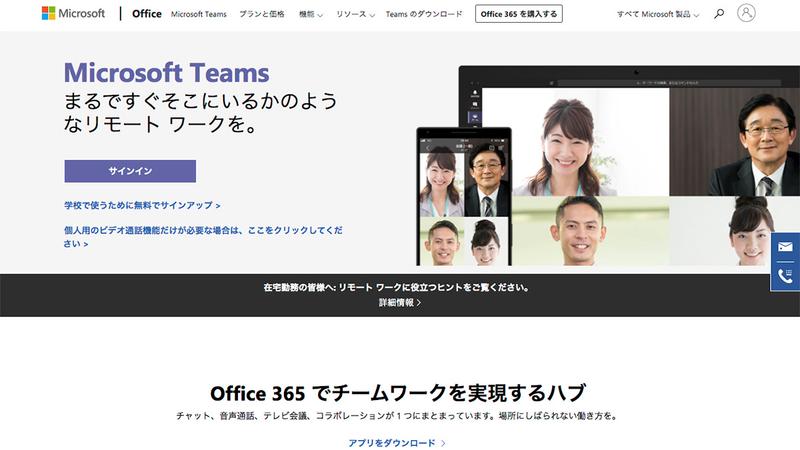Click the Microsoft Teams heading text
800x450 pixels.
click(166, 72)
